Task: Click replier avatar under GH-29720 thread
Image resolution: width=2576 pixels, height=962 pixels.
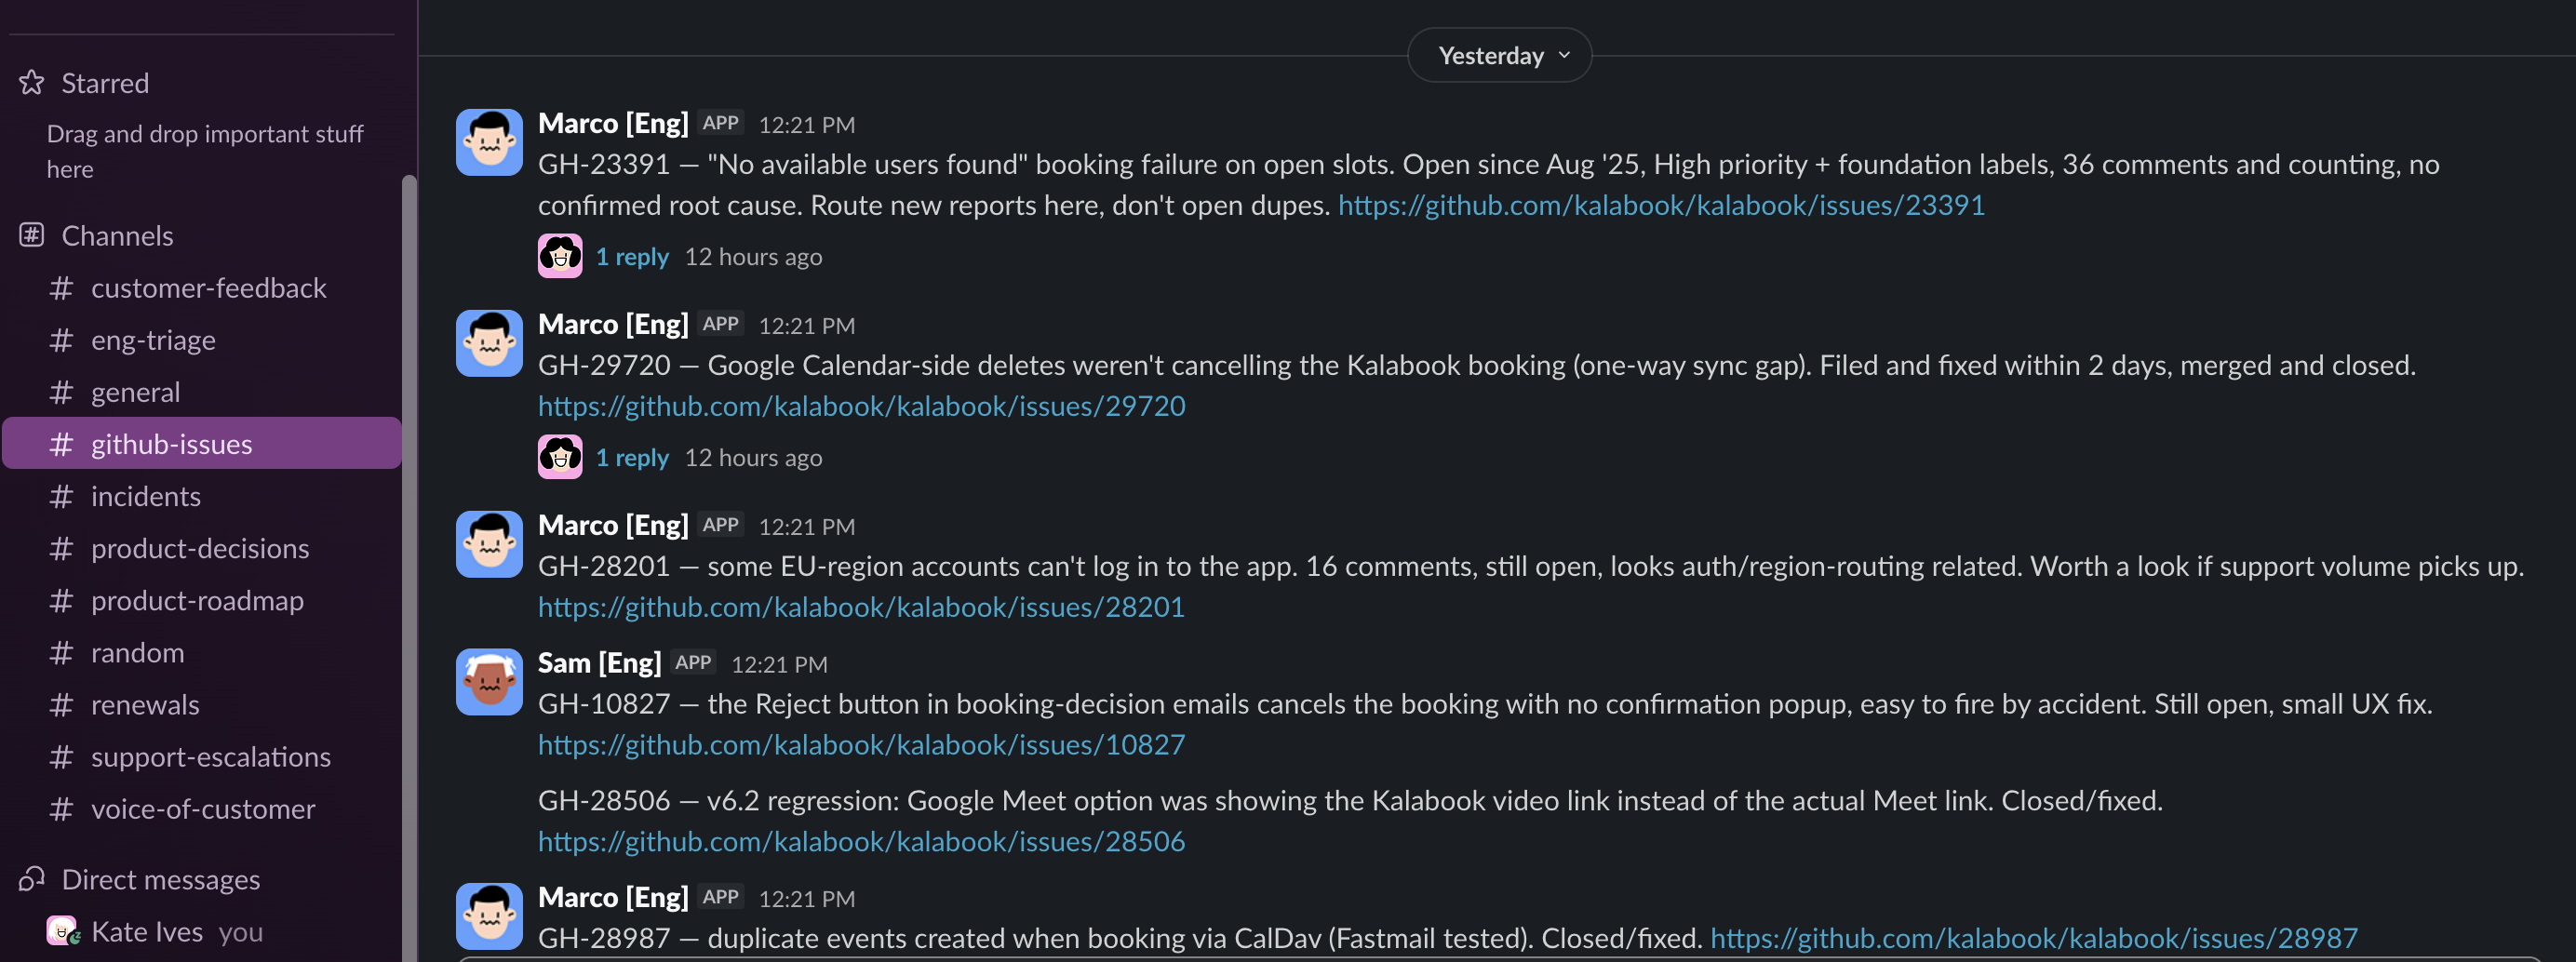Action: tap(560, 457)
